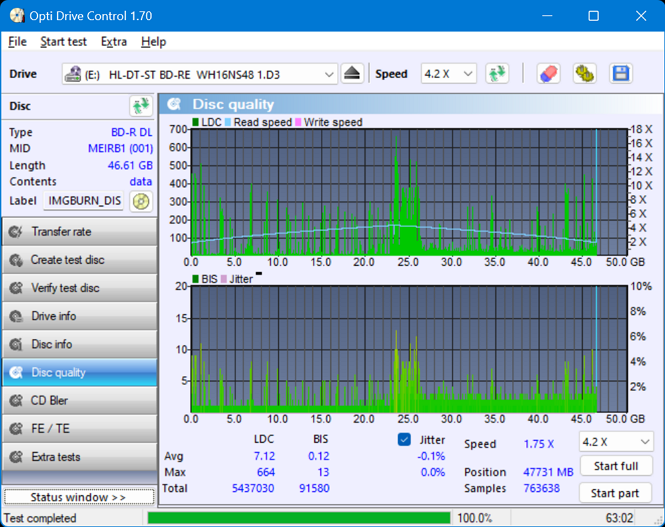The image size is (665, 527).
Task: Click the disc Label input field
Action: 84,201
